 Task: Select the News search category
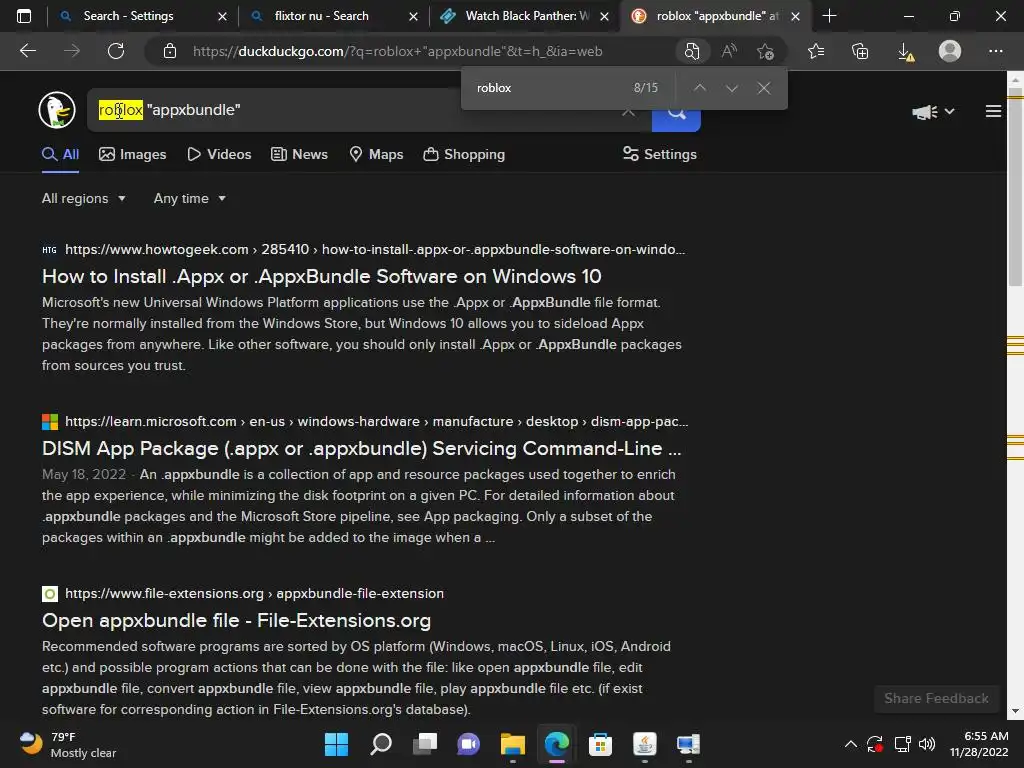299,154
